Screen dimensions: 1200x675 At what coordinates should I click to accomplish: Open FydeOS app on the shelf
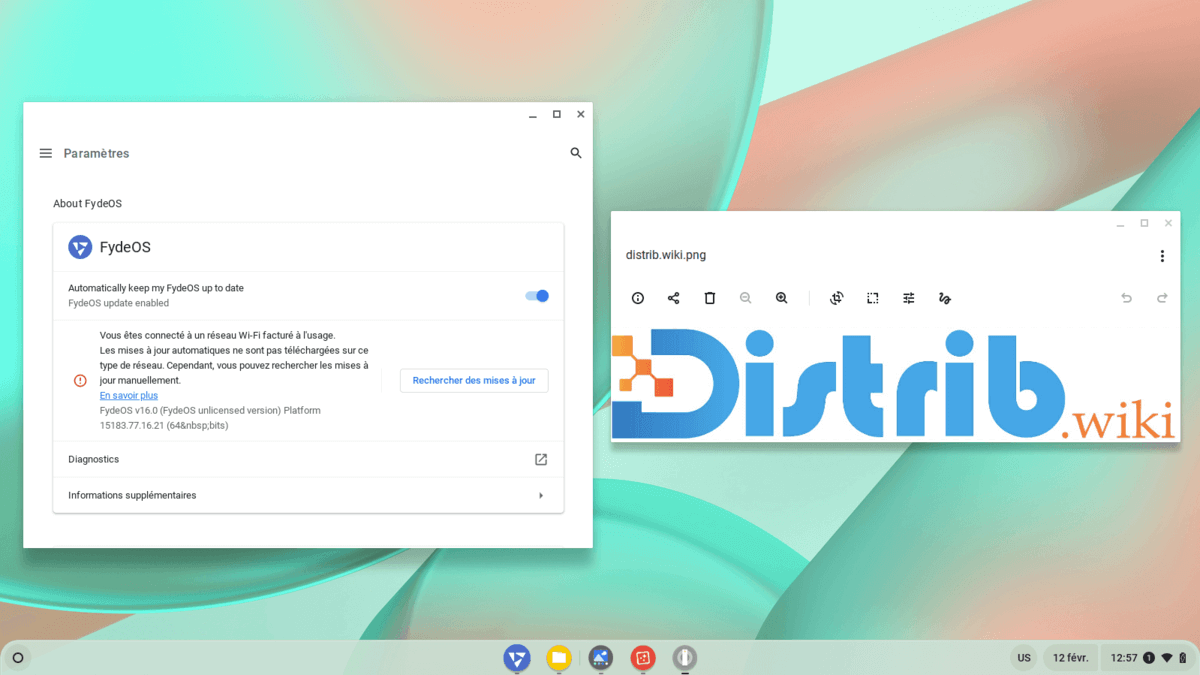(517, 658)
